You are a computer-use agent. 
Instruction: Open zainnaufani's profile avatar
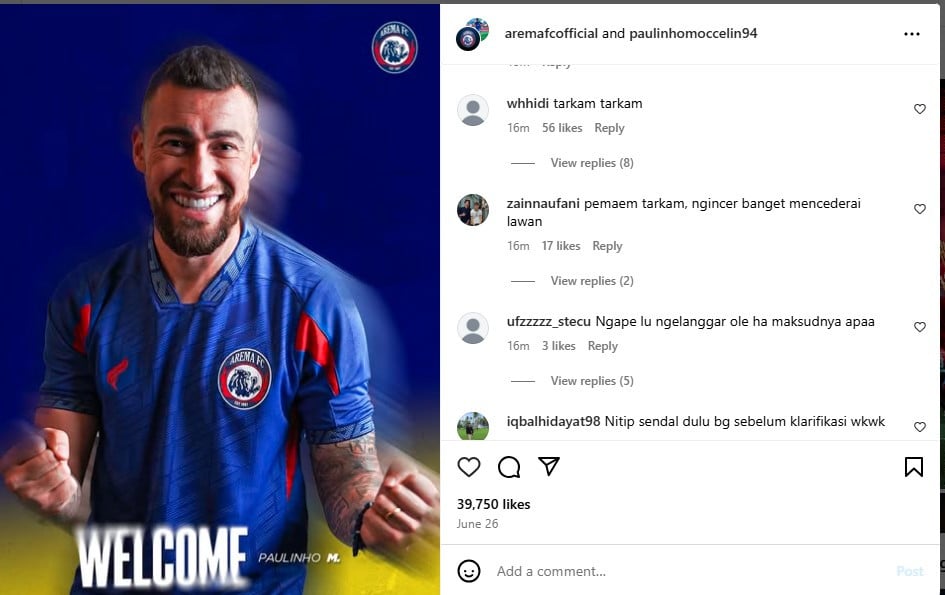click(473, 210)
